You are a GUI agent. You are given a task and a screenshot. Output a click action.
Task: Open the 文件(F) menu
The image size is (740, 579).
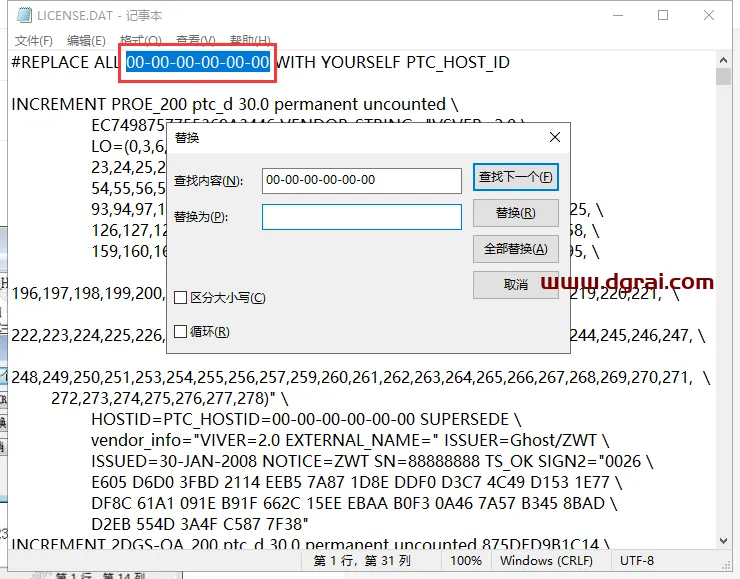pyautogui.click(x=34, y=41)
